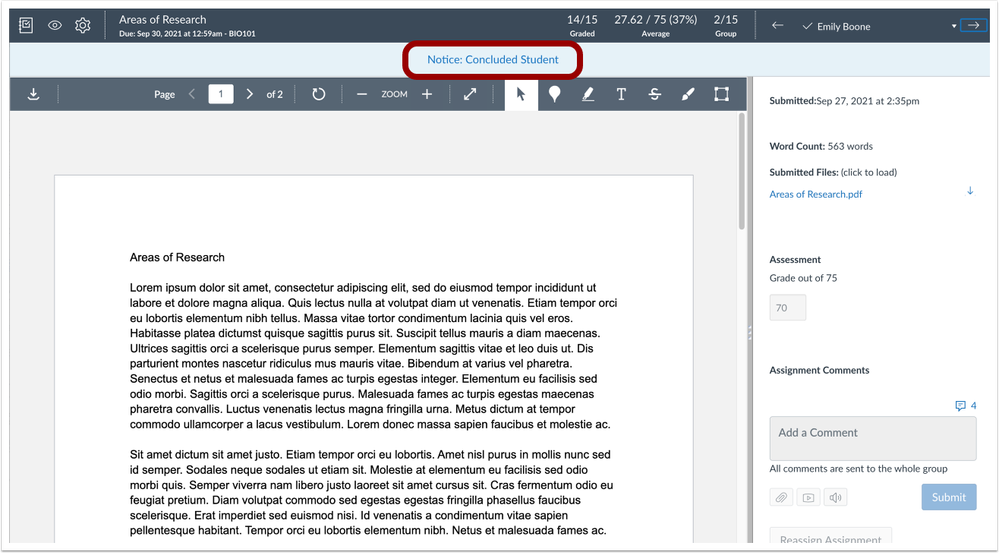Screen dimensions: 999x553
Task: Open the Areas of Research.pdf link
Action: click(815, 194)
